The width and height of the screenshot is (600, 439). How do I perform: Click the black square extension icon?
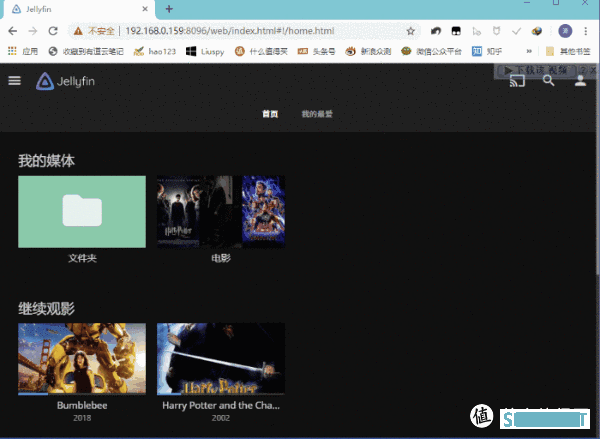456,31
